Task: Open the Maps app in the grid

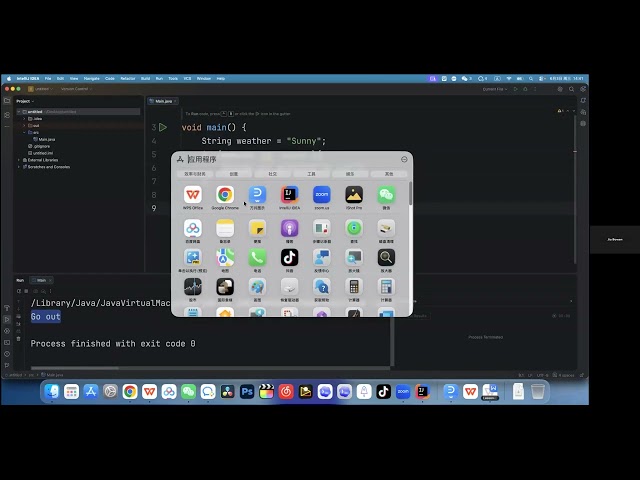Action: pyautogui.click(x=225, y=258)
